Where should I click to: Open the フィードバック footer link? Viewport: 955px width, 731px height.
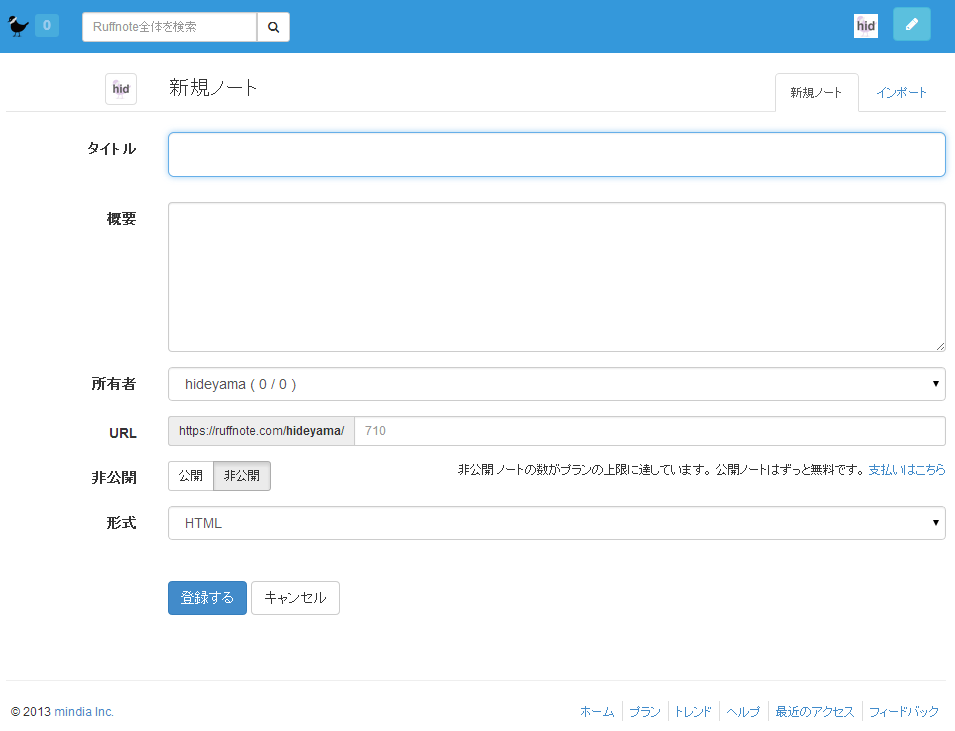point(903,712)
